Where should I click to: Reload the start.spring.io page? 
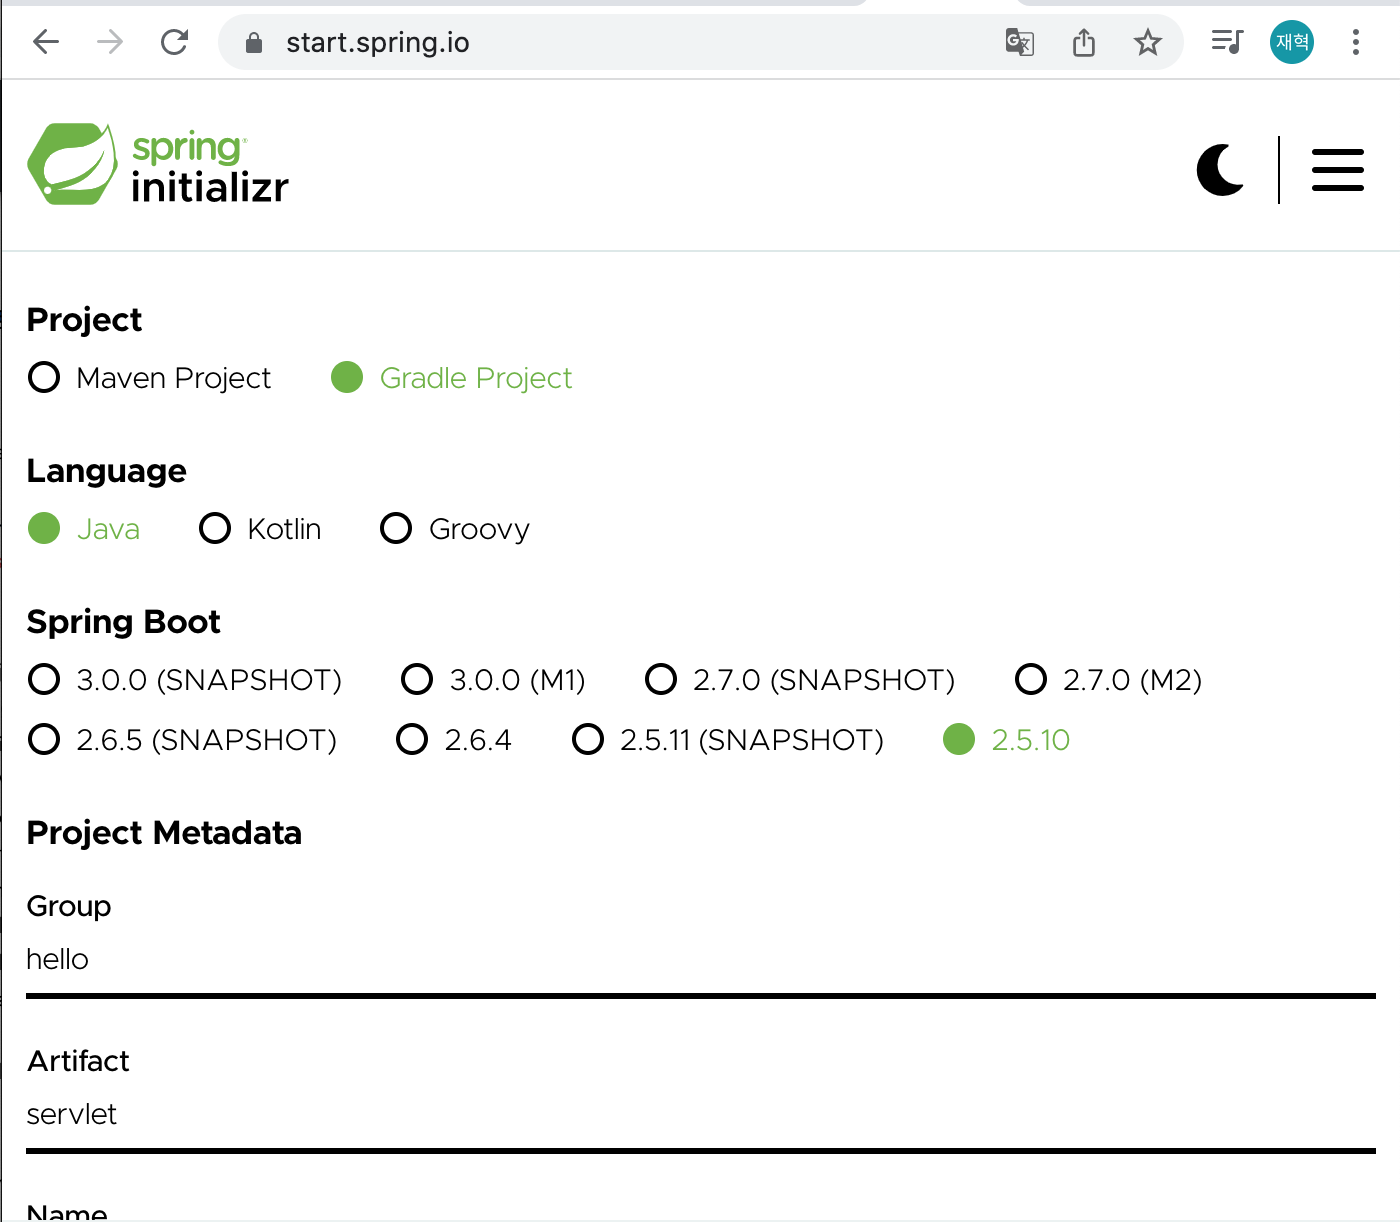175,42
